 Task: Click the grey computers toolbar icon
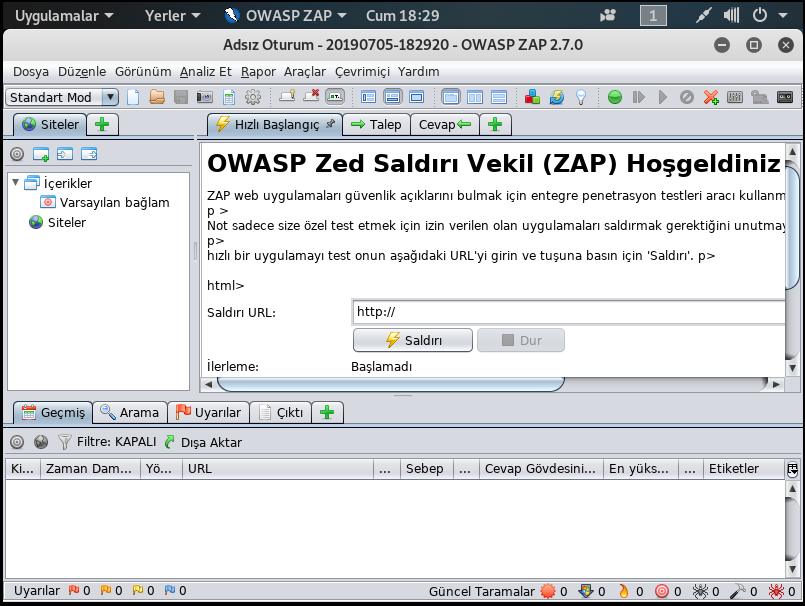coord(759,97)
